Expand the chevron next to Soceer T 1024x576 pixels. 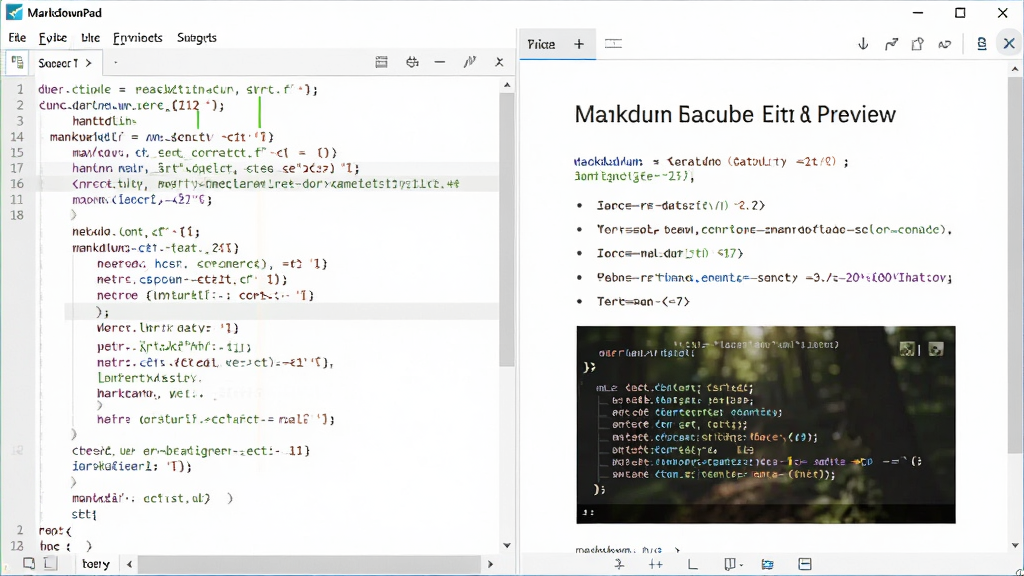(x=88, y=63)
